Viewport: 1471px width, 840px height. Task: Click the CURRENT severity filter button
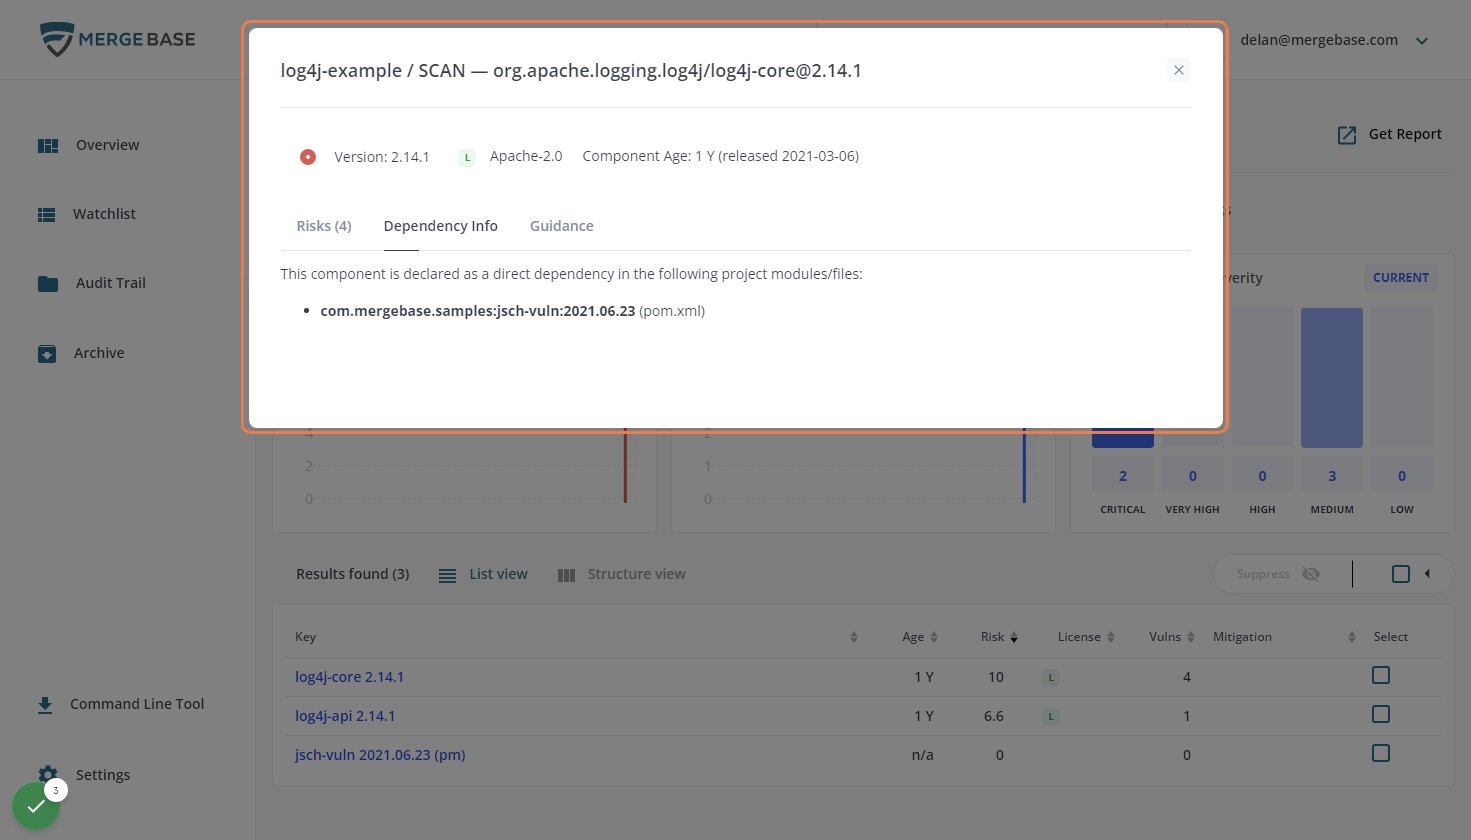[1401, 278]
